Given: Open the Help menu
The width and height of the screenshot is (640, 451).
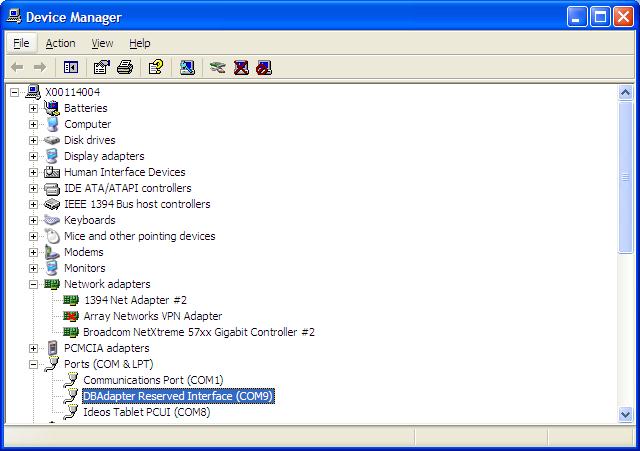Looking at the screenshot, I should (x=140, y=43).
